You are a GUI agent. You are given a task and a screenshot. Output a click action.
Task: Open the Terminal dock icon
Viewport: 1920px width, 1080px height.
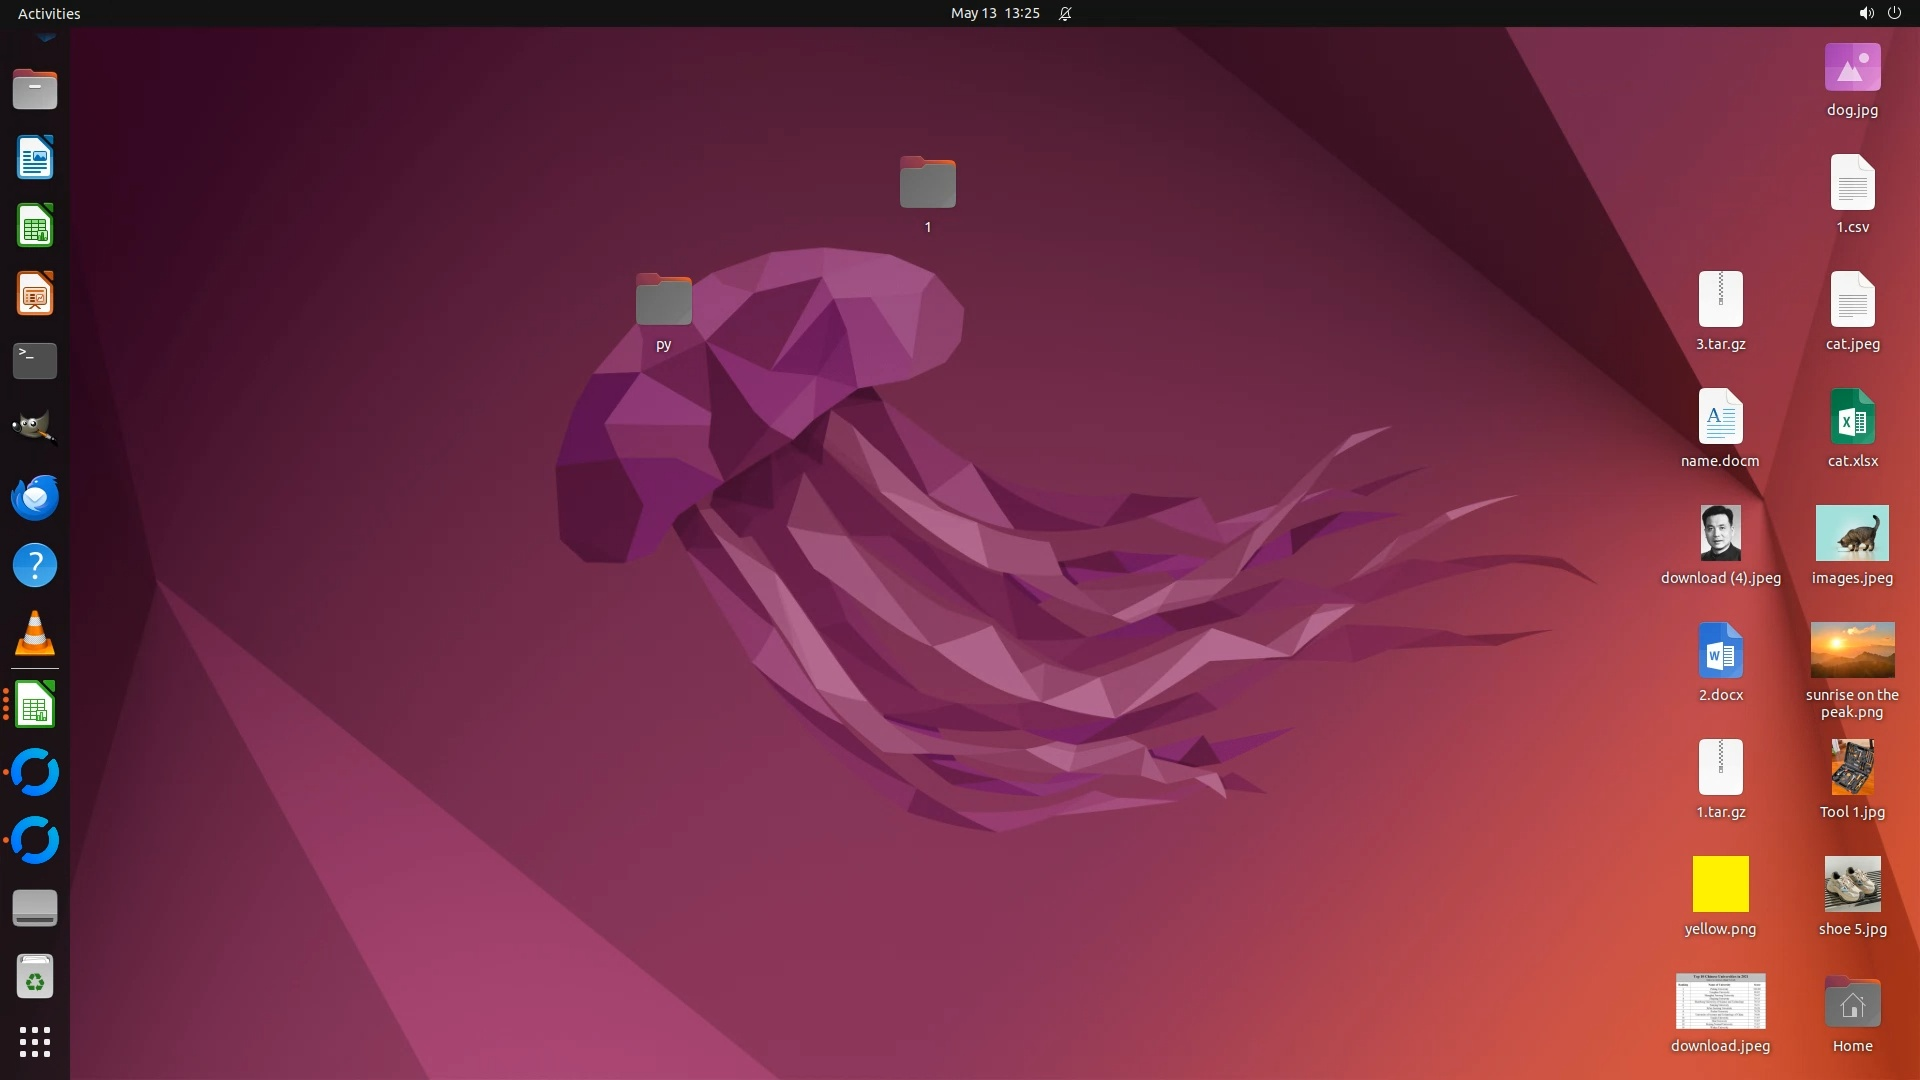coord(35,361)
